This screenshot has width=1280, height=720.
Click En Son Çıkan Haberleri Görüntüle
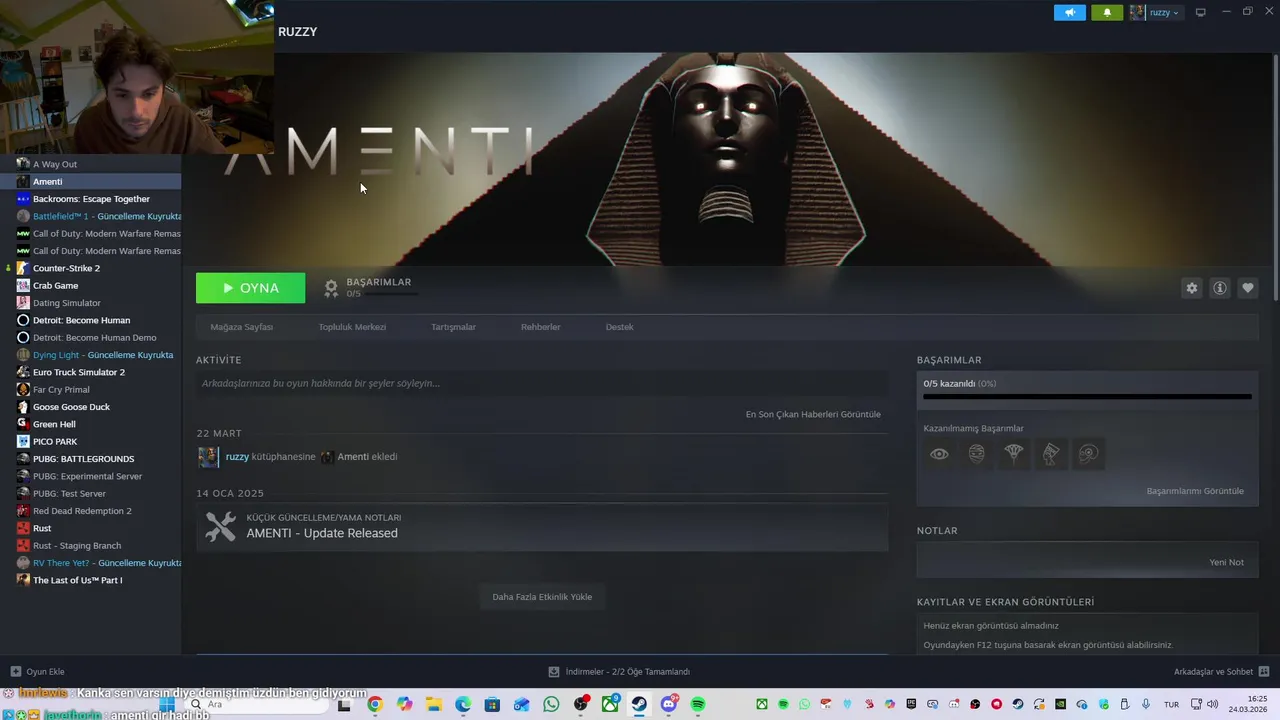click(813, 414)
